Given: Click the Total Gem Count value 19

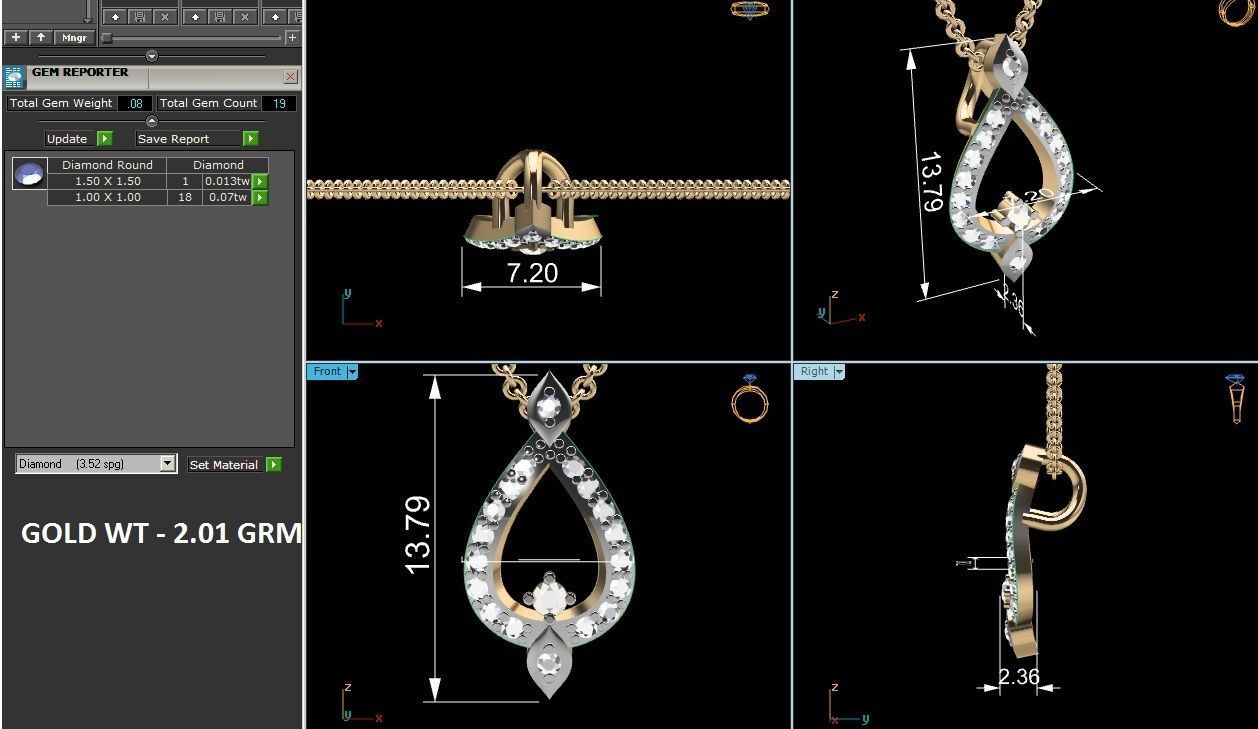Looking at the screenshot, I should (279, 103).
